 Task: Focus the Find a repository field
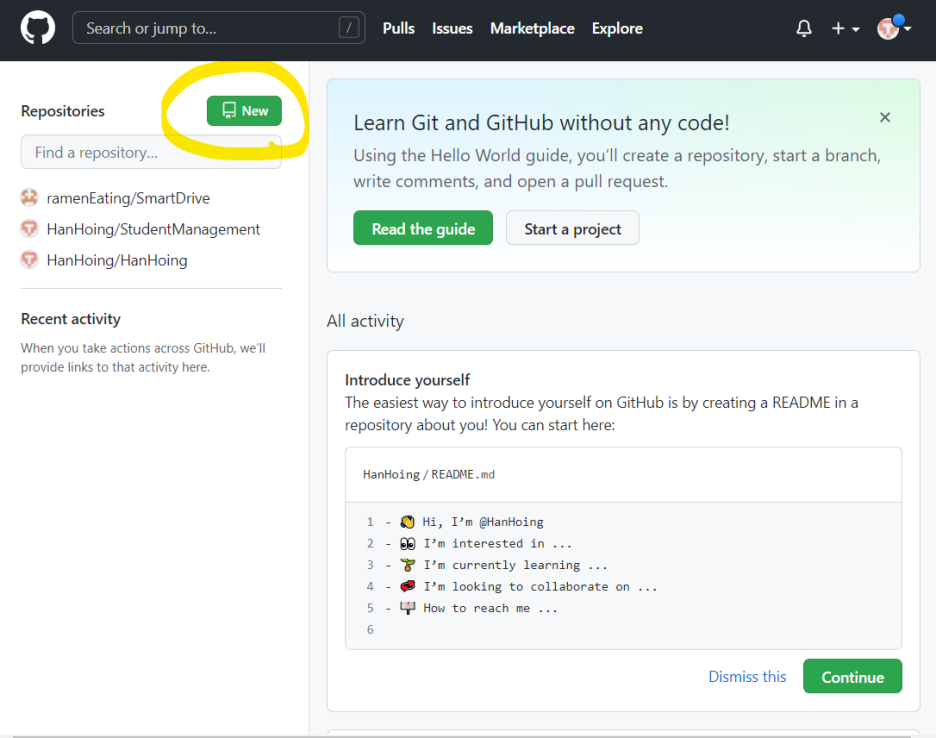click(151, 152)
